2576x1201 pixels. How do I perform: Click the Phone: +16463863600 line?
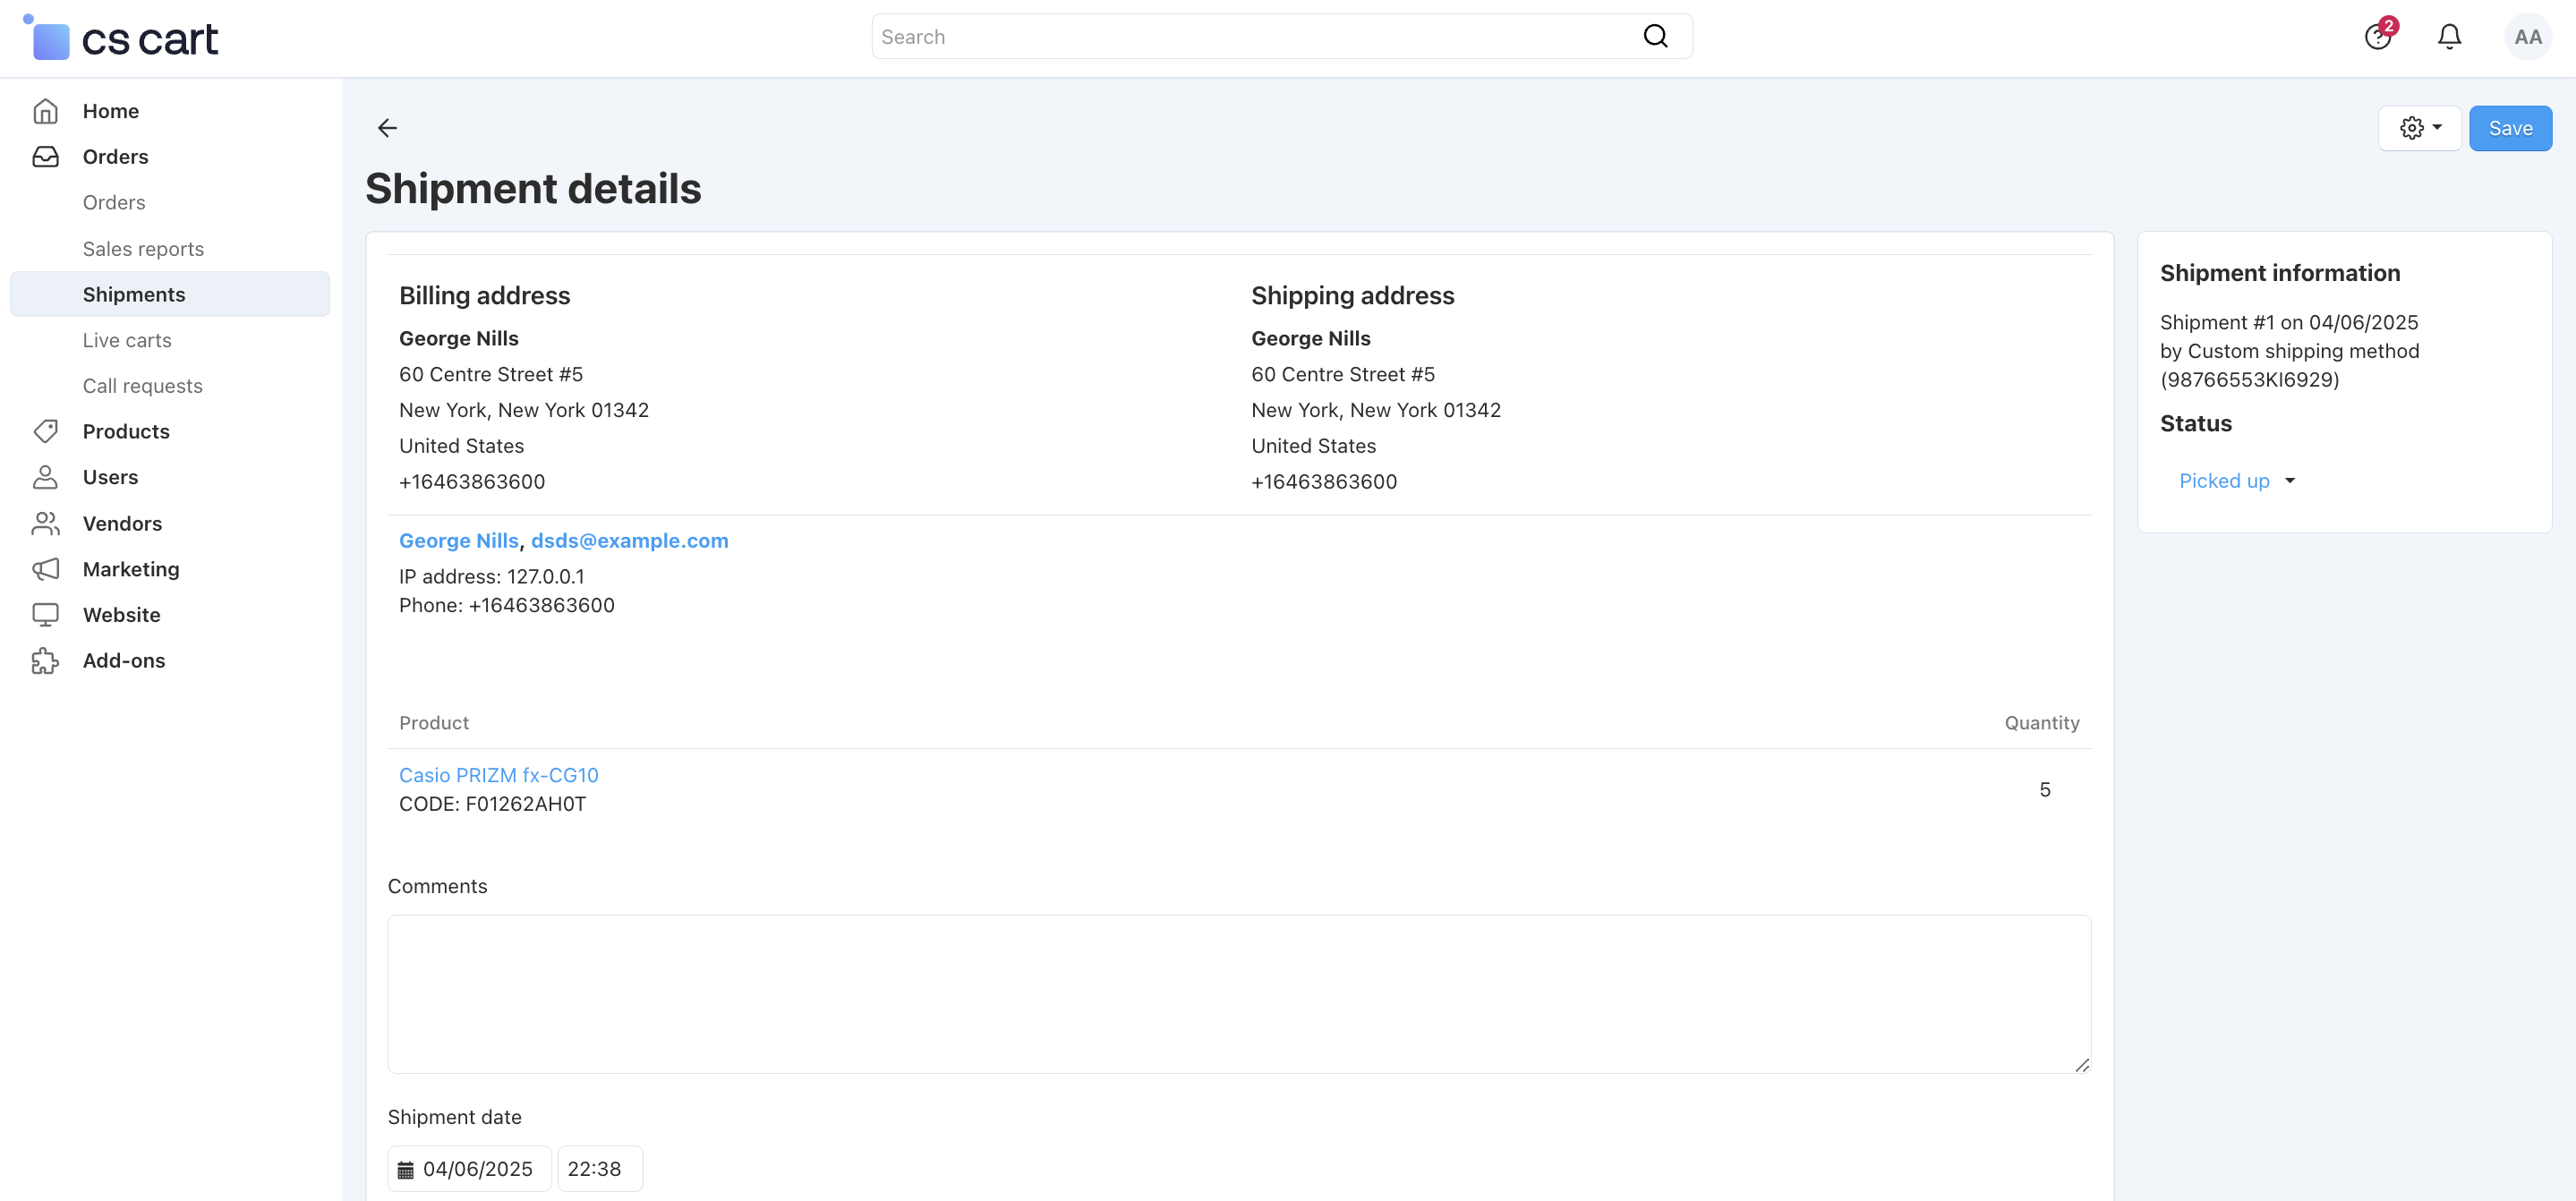pyautogui.click(x=506, y=606)
